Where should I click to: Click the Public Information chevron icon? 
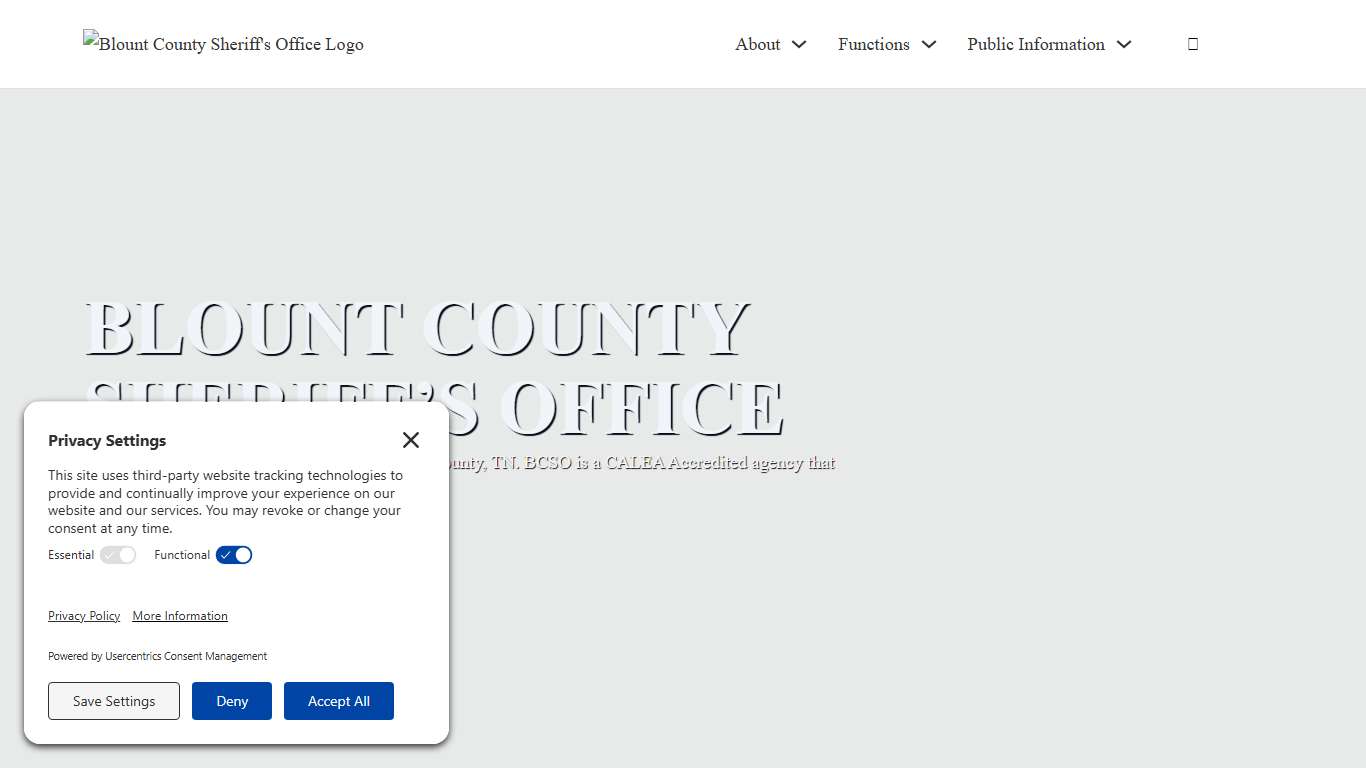tap(1125, 44)
